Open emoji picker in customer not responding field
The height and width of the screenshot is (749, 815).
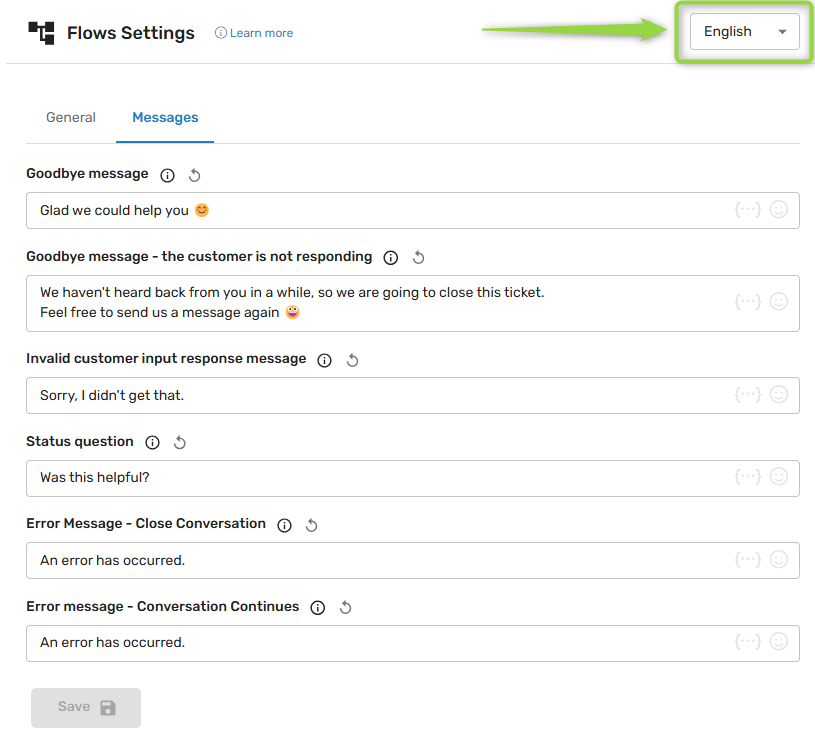tap(779, 301)
